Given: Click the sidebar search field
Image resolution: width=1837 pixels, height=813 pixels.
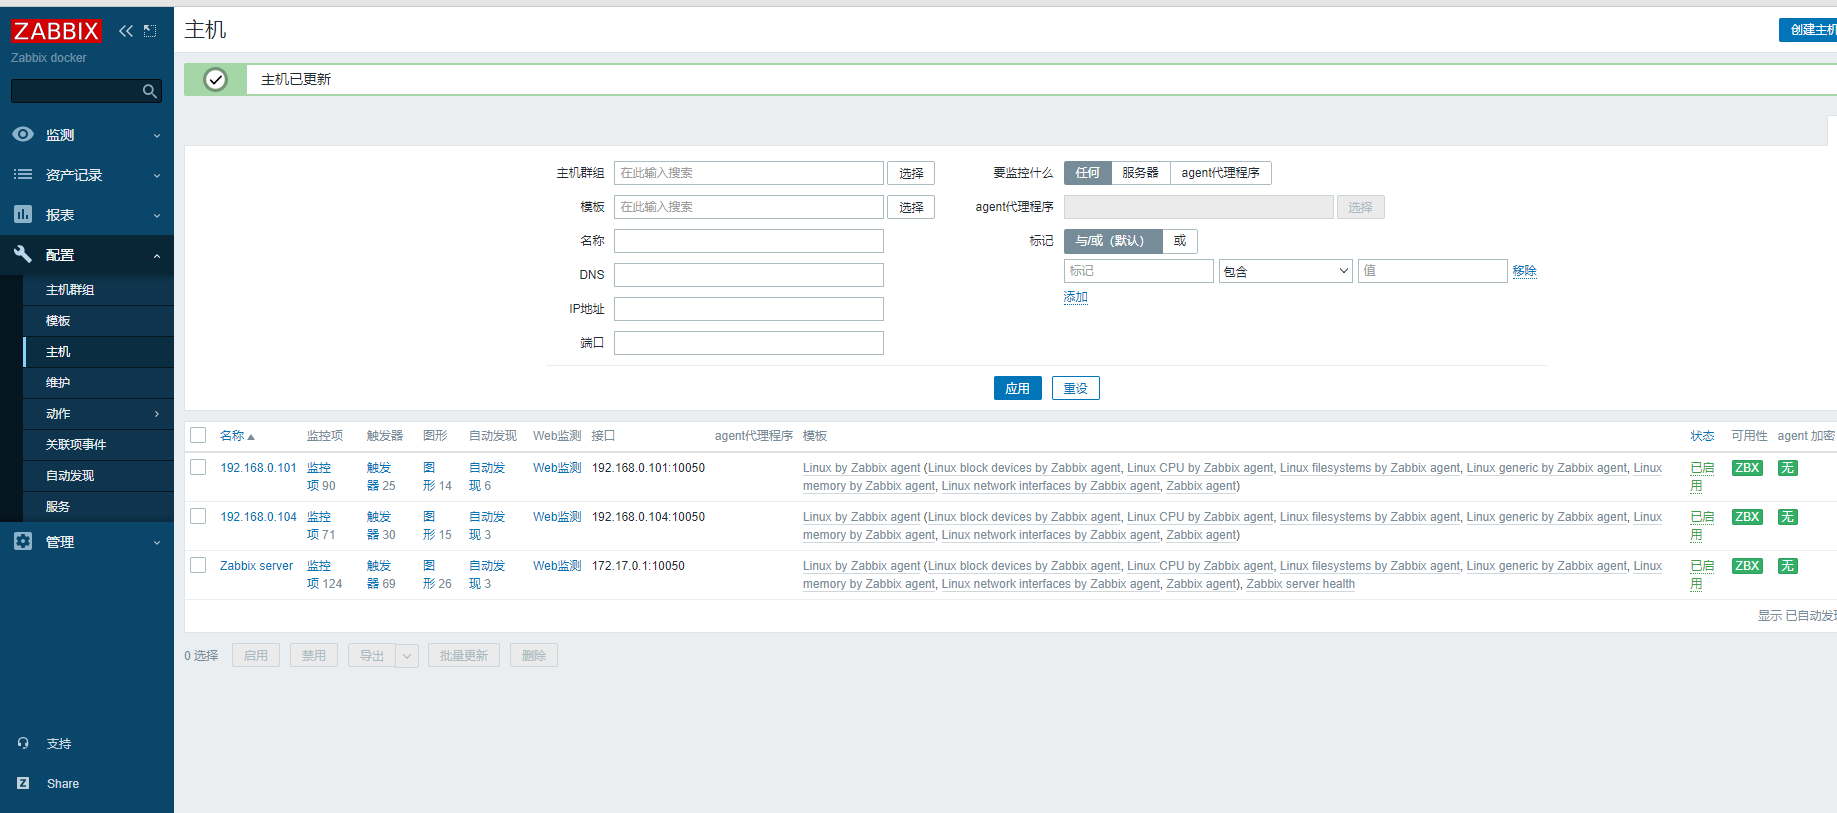Looking at the screenshot, I should pyautogui.click(x=77, y=91).
